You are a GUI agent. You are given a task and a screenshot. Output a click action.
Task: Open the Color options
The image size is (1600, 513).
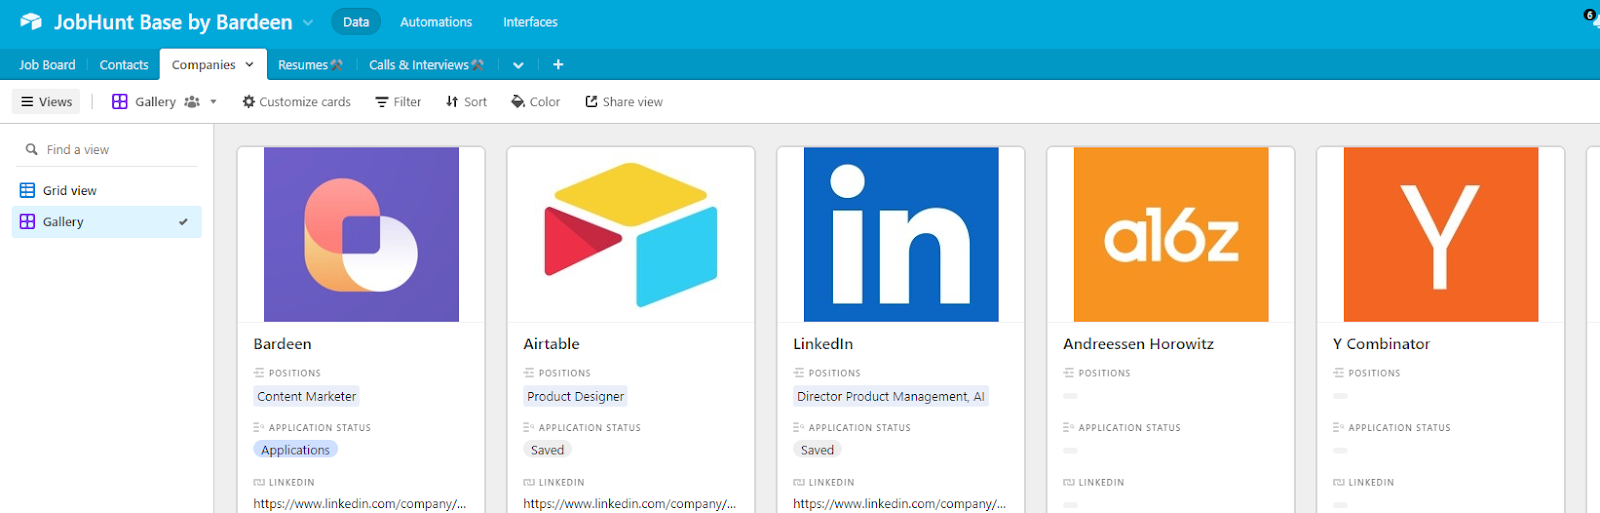pyautogui.click(x=535, y=102)
